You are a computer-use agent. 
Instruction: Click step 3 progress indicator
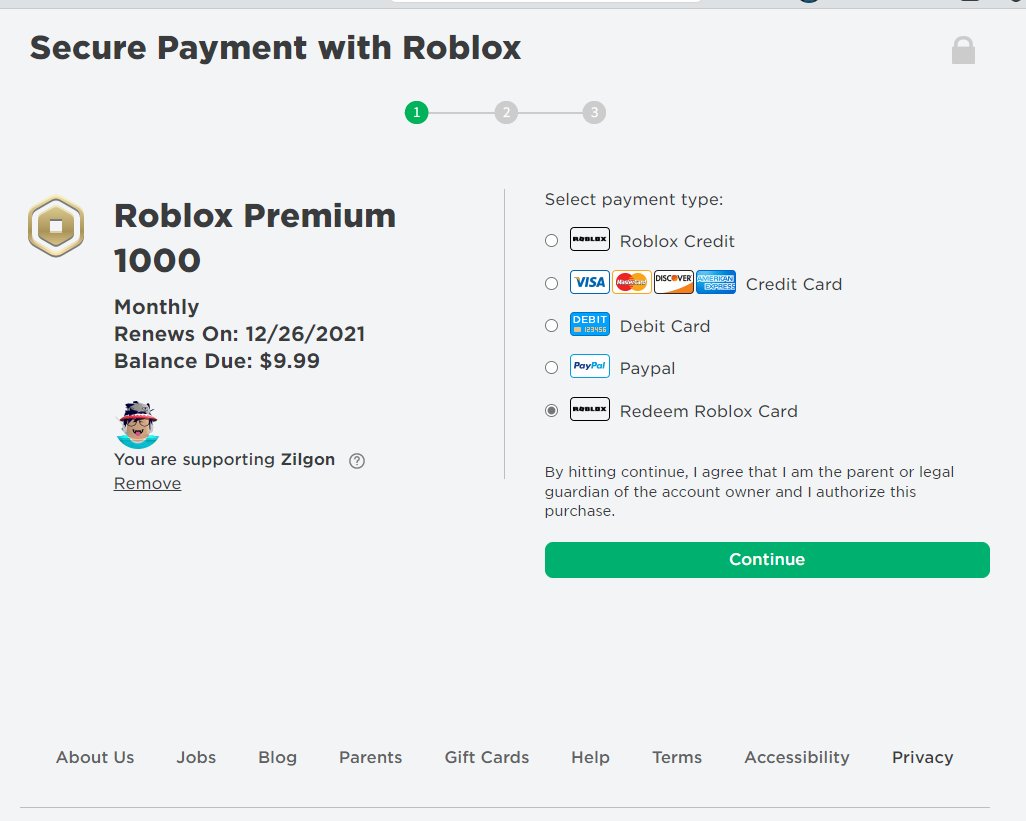[x=595, y=113]
